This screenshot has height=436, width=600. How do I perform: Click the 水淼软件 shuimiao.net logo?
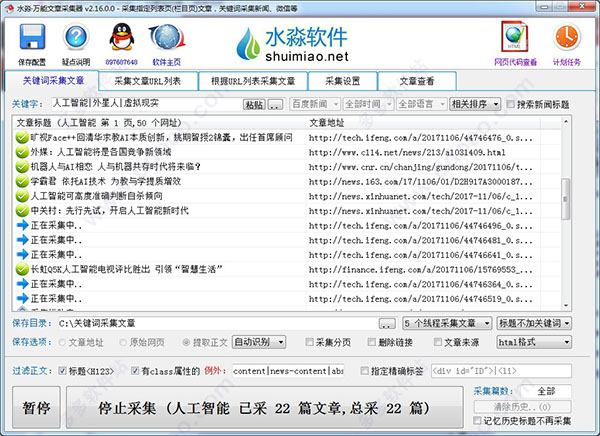click(x=293, y=45)
